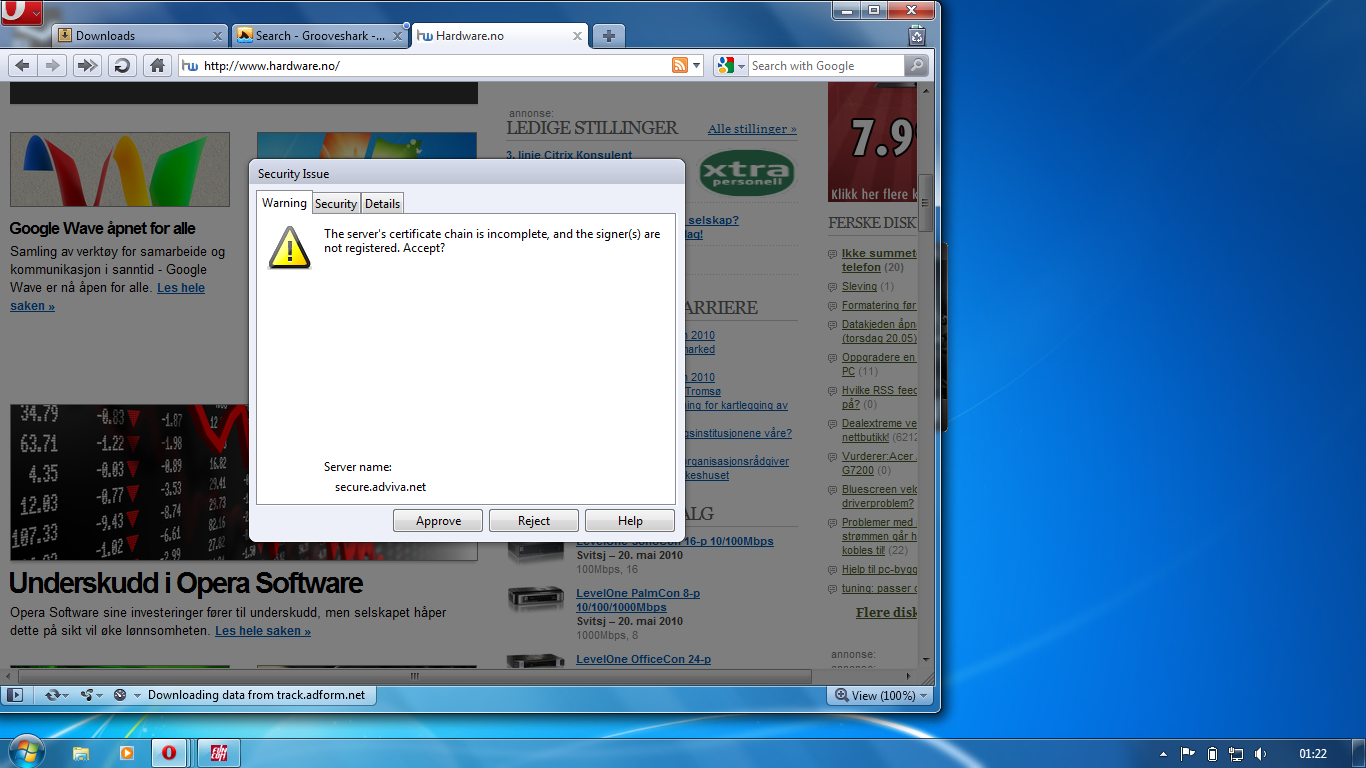The height and width of the screenshot is (768, 1366).
Task: Select the Hardware.no tab
Action: click(x=499, y=35)
